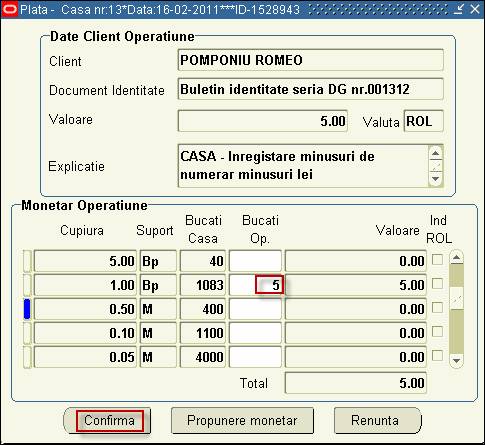
Task: Click the Monetar list scrollbar thumb
Action: click(x=456, y=298)
